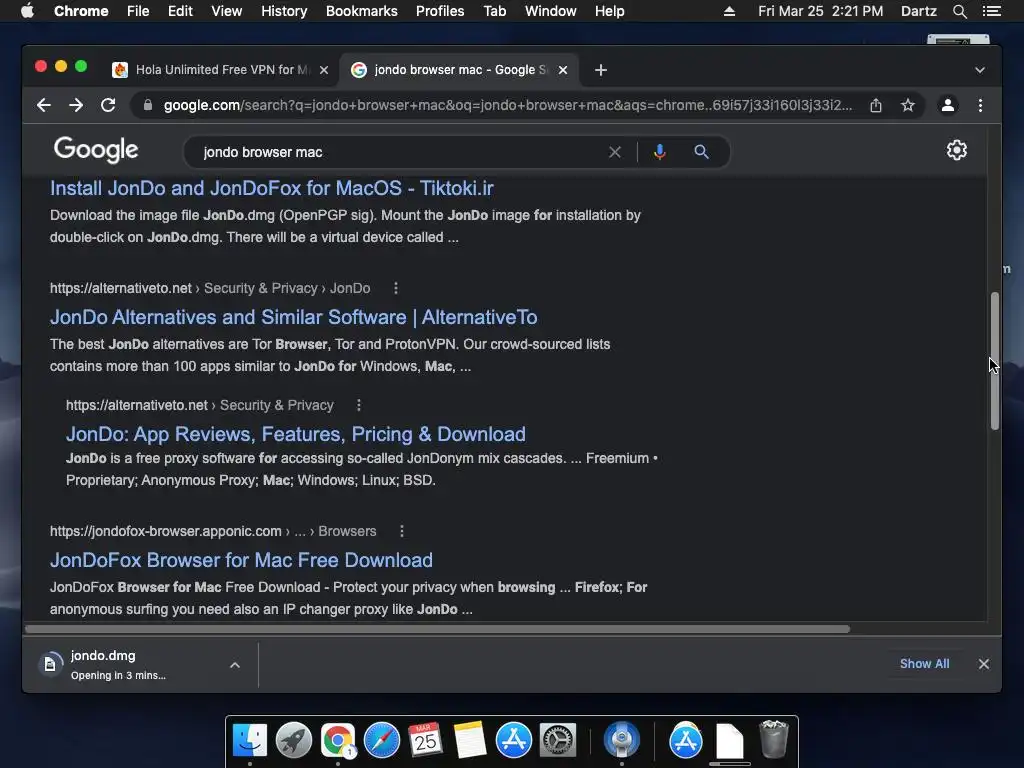Open the Chrome profile avatar

click(948, 105)
